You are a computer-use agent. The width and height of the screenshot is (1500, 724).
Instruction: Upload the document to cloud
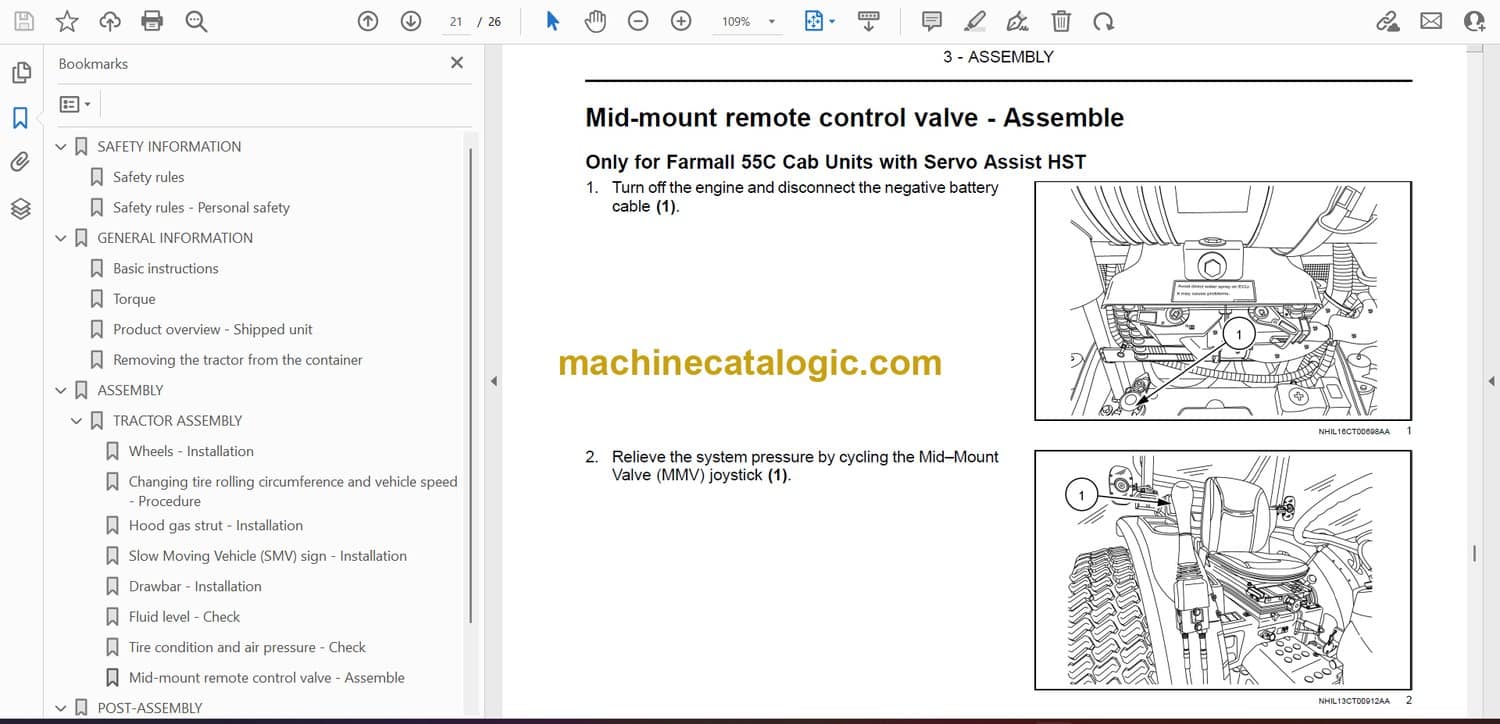tap(110, 21)
